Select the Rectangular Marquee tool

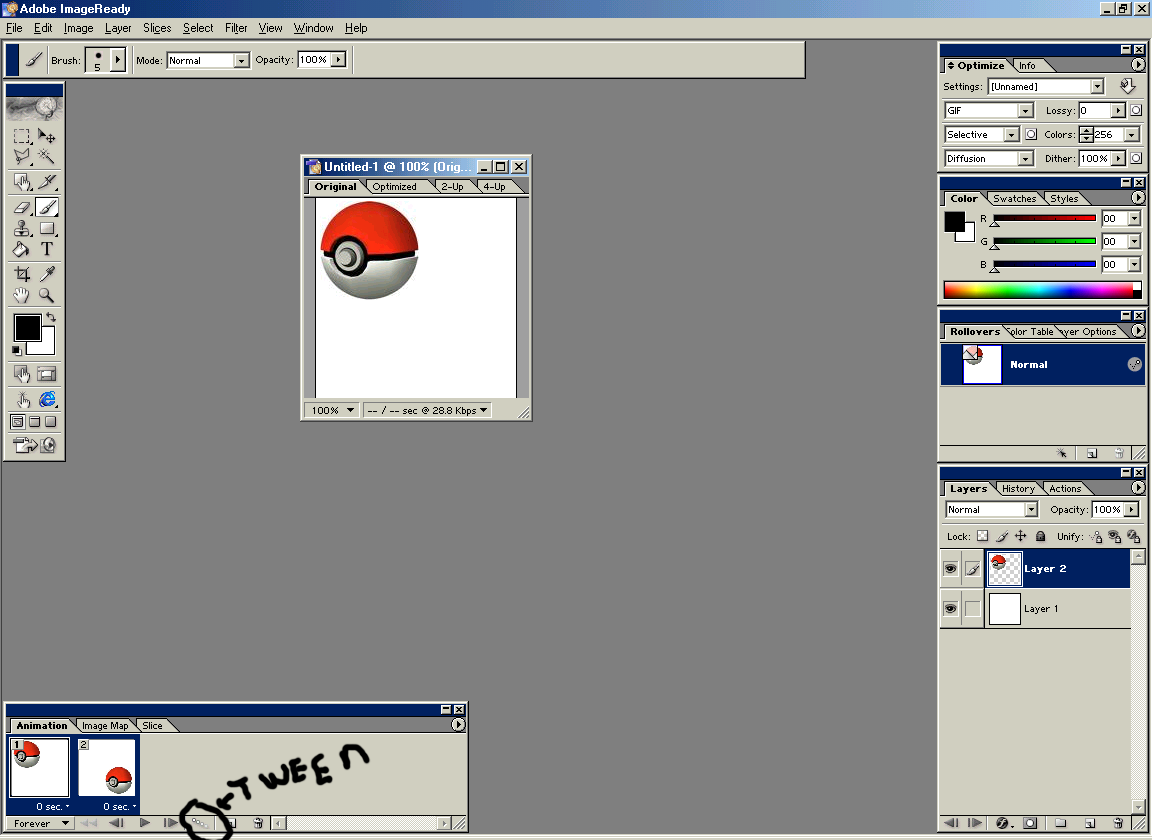coord(22,136)
